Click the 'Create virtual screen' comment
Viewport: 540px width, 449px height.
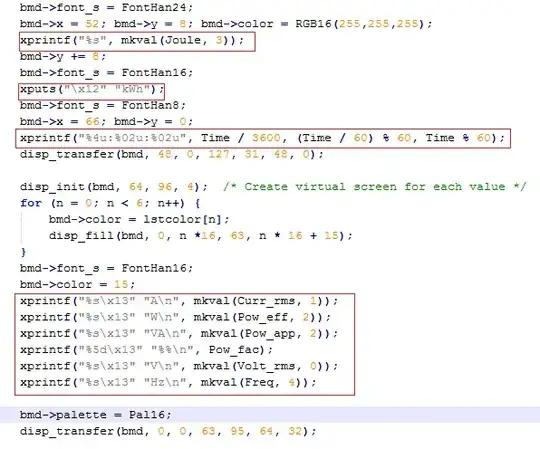375,187
